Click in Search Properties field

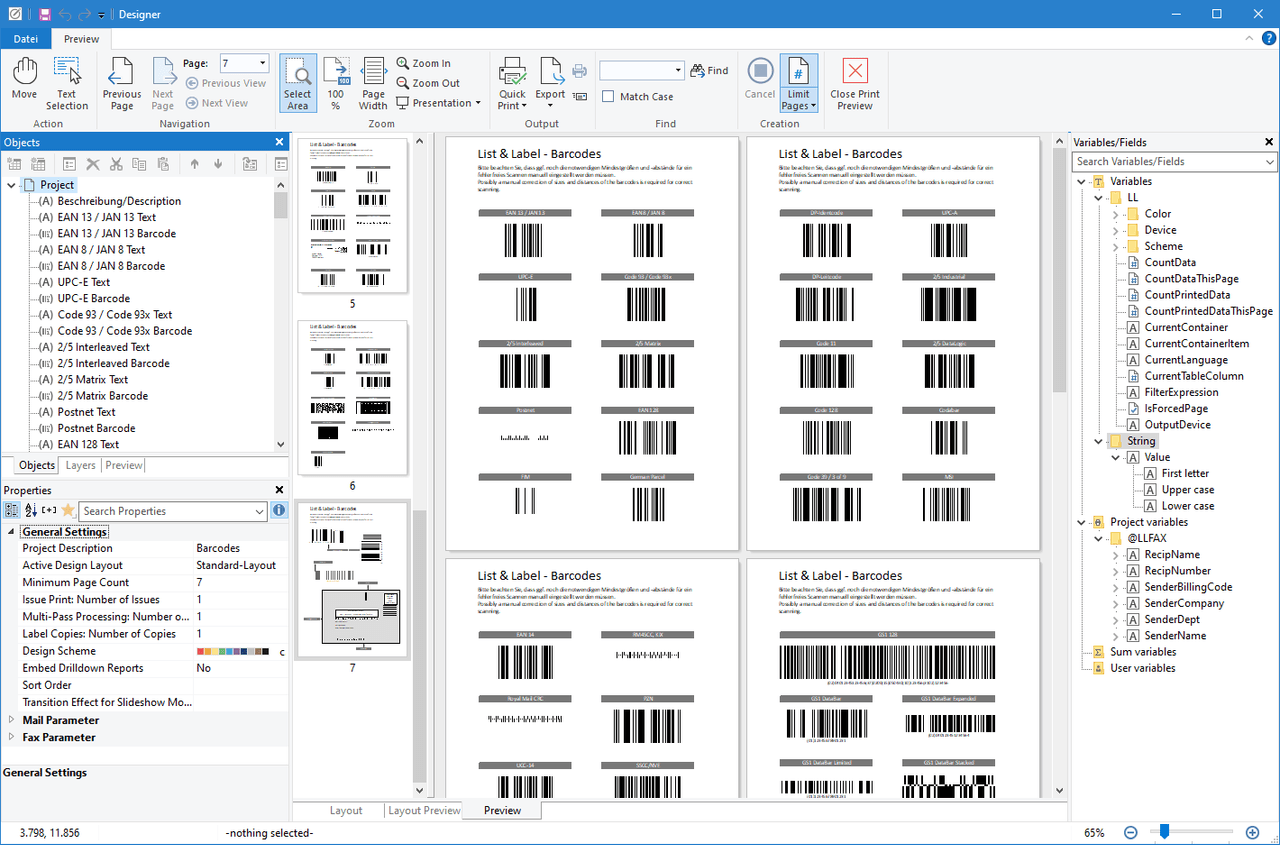pyautogui.click(x=172, y=511)
